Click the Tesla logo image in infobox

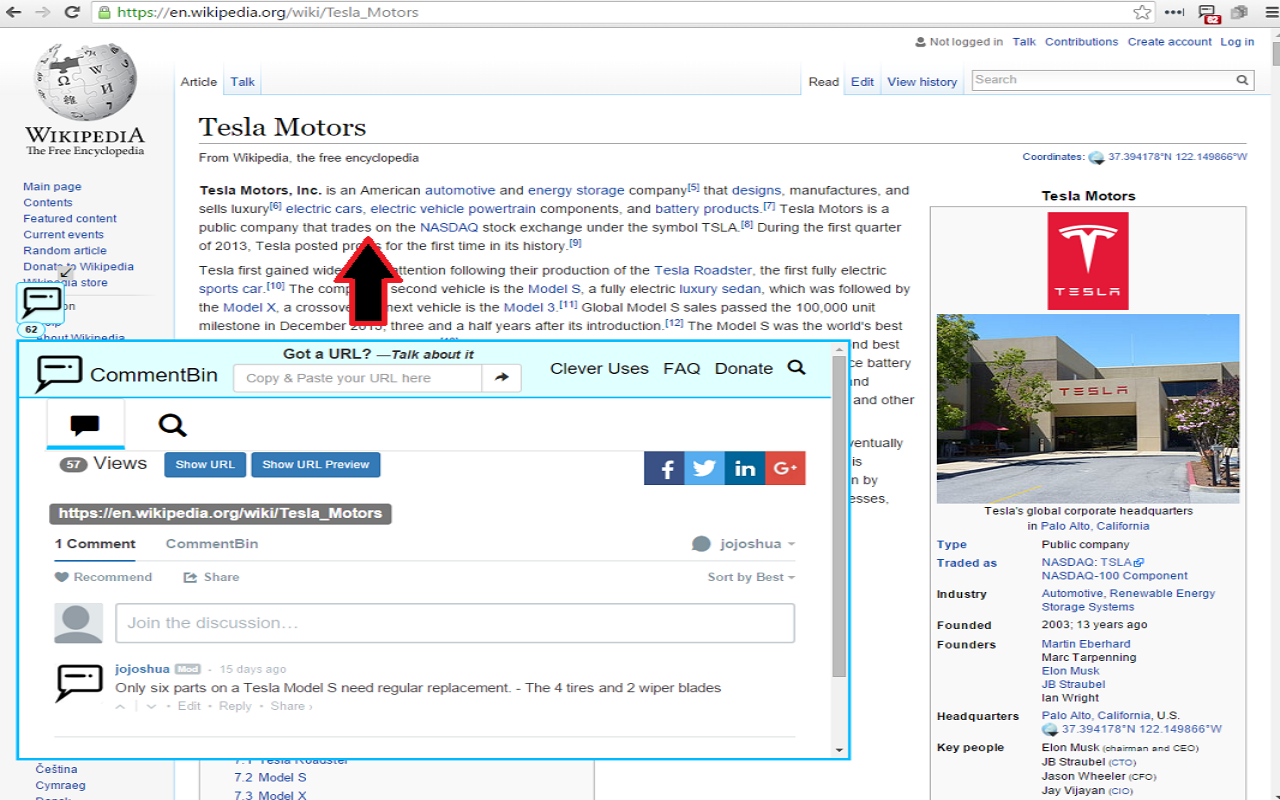tap(1088, 261)
